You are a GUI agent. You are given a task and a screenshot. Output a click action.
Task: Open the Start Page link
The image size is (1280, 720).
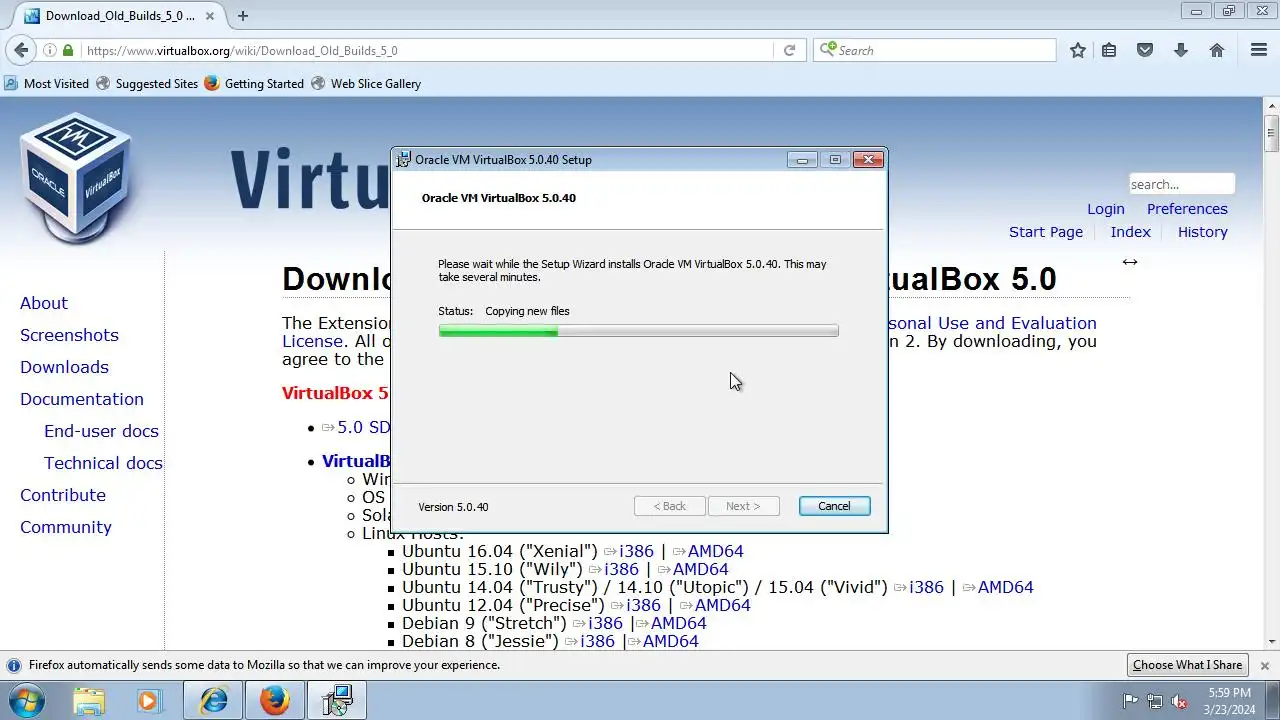coord(1046,232)
